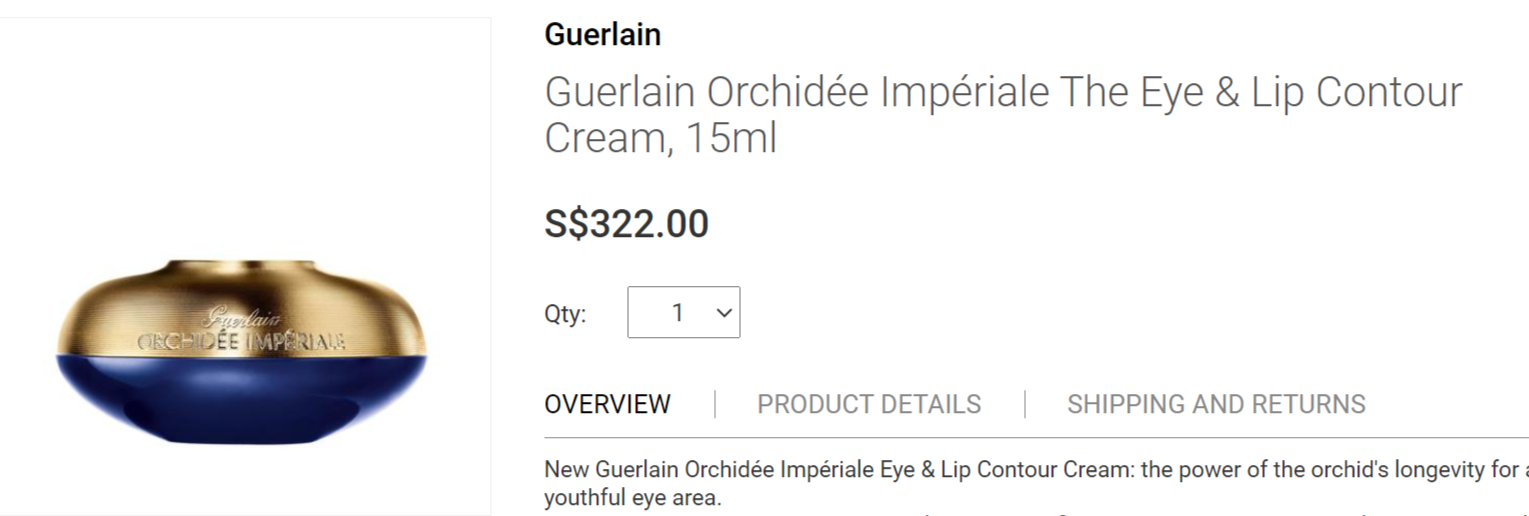Click the bold Guerlain brand name
This screenshot has height=516, width=1529.
click(602, 35)
